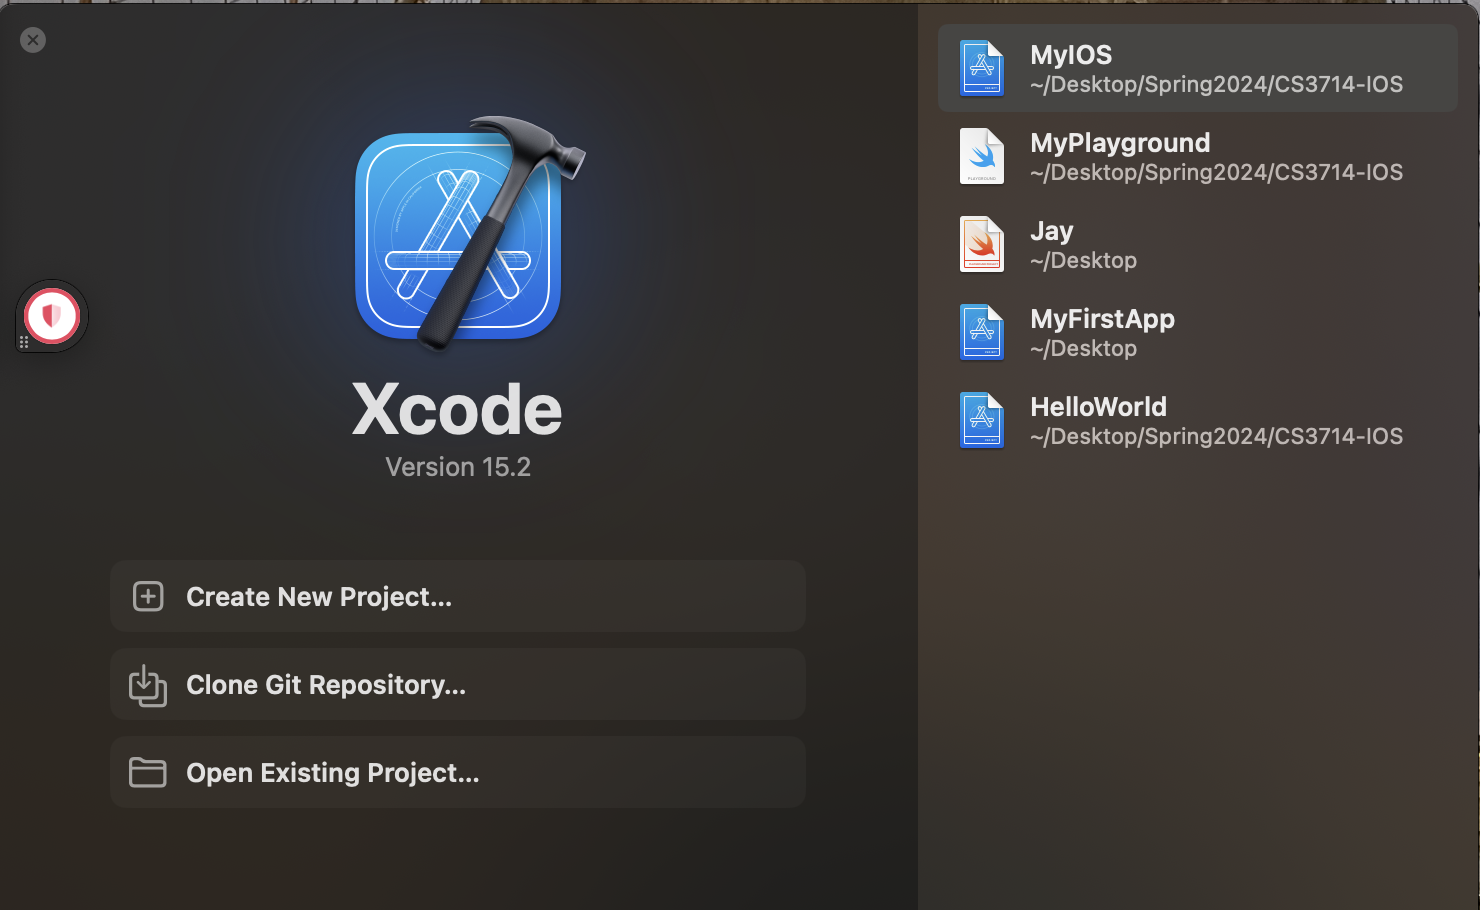This screenshot has width=1480, height=910.
Task: Click the Create New Project button
Action: coord(458,596)
